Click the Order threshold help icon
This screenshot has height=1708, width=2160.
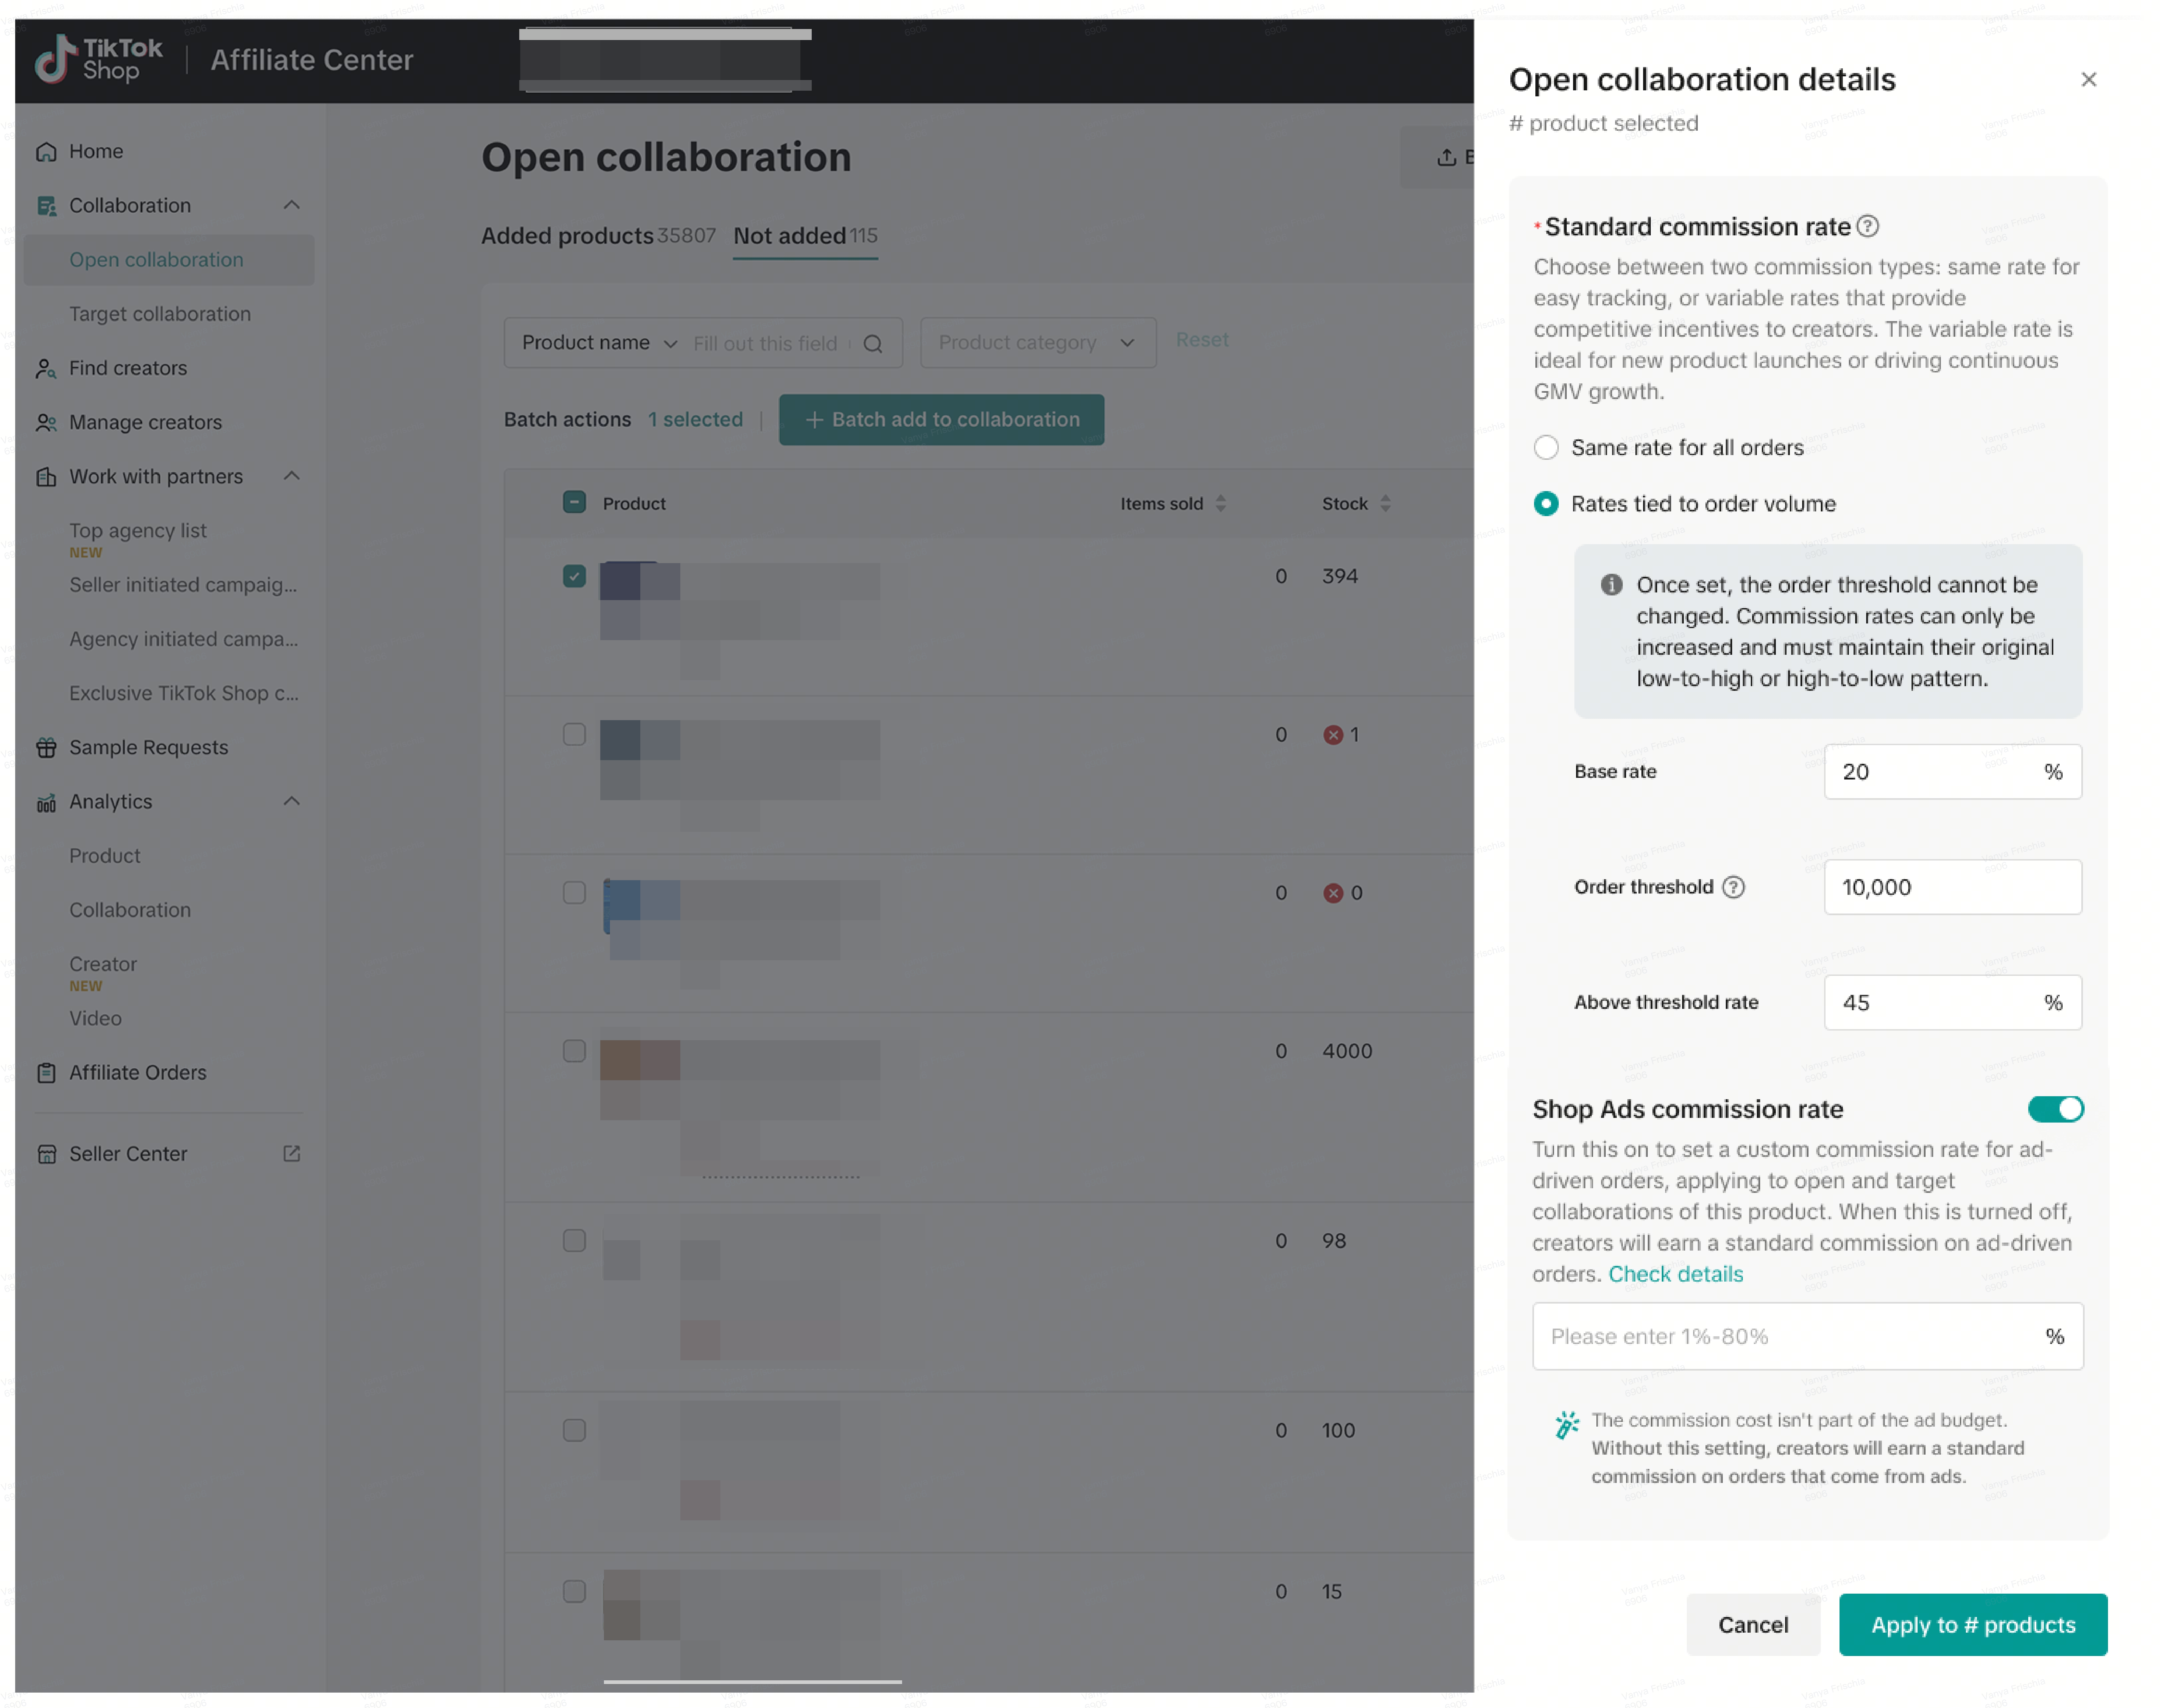coord(1733,887)
